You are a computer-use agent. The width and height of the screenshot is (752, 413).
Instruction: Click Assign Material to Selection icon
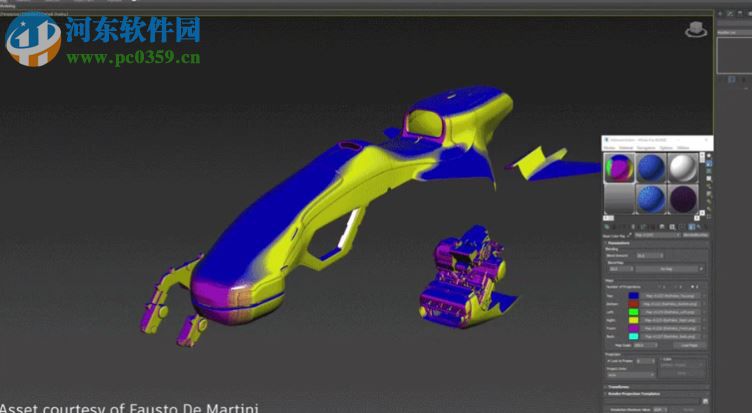(x=625, y=227)
